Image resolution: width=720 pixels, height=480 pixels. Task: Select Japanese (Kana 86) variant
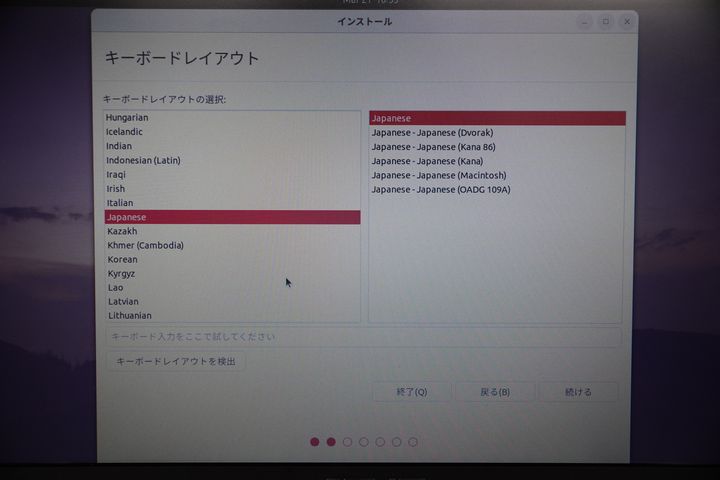497,147
